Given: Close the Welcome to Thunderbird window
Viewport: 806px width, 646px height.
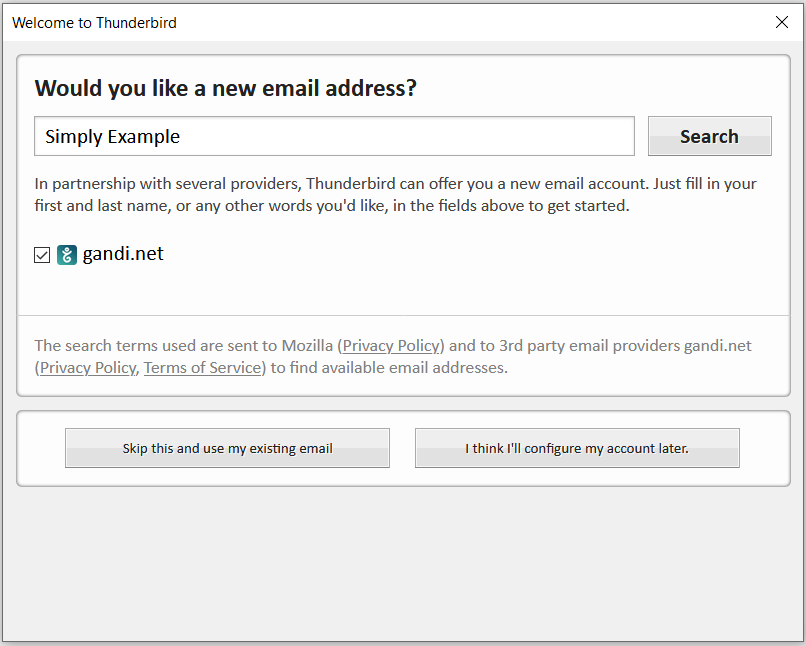Looking at the screenshot, I should 782,22.
